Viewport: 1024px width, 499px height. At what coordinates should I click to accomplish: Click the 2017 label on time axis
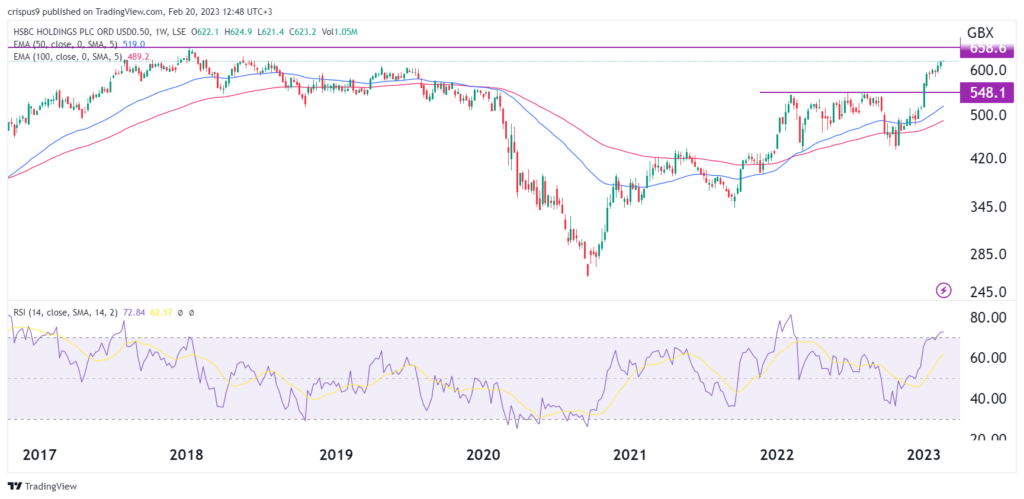[38, 454]
